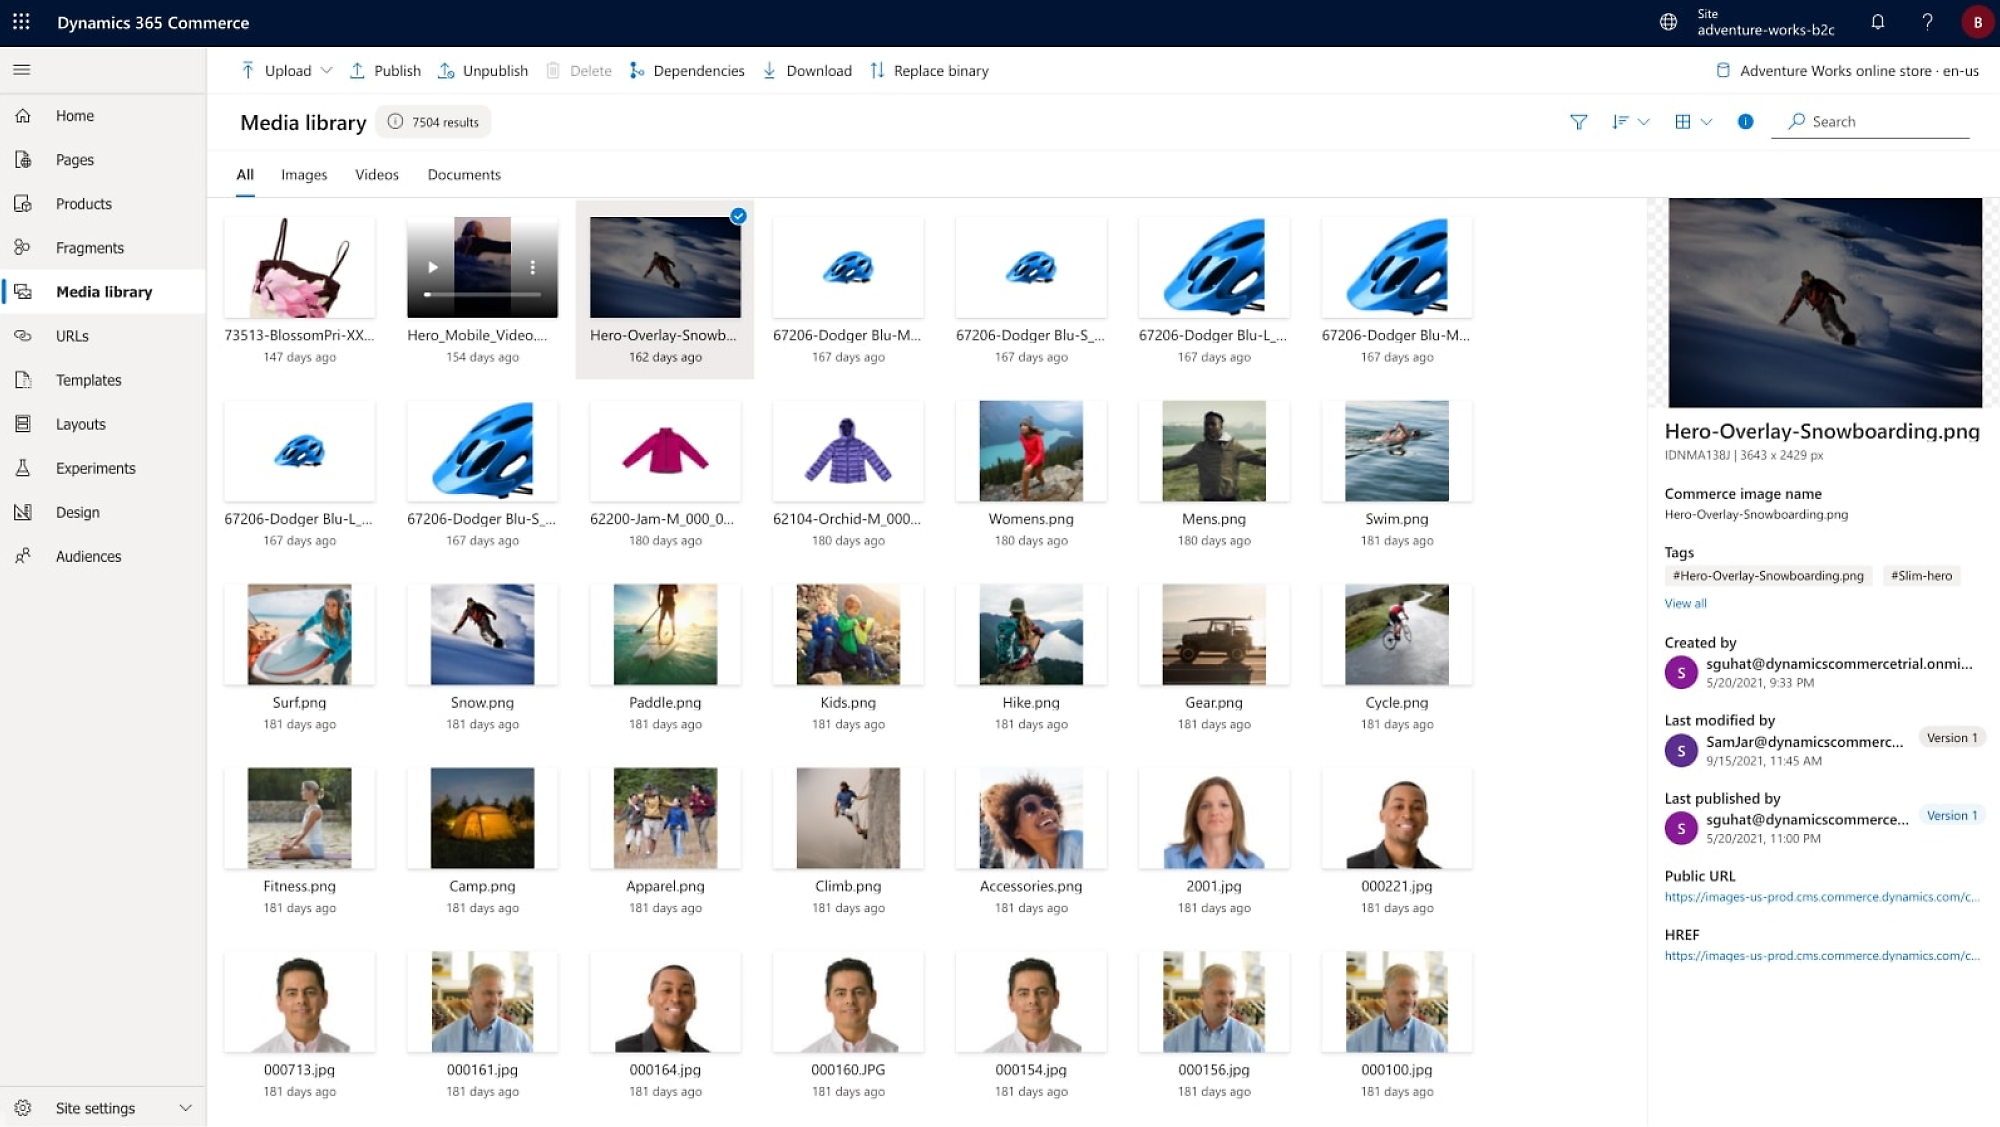The width and height of the screenshot is (2000, 1127).
Task: Expand the sort order dropdown
Action: (1643, 121)
